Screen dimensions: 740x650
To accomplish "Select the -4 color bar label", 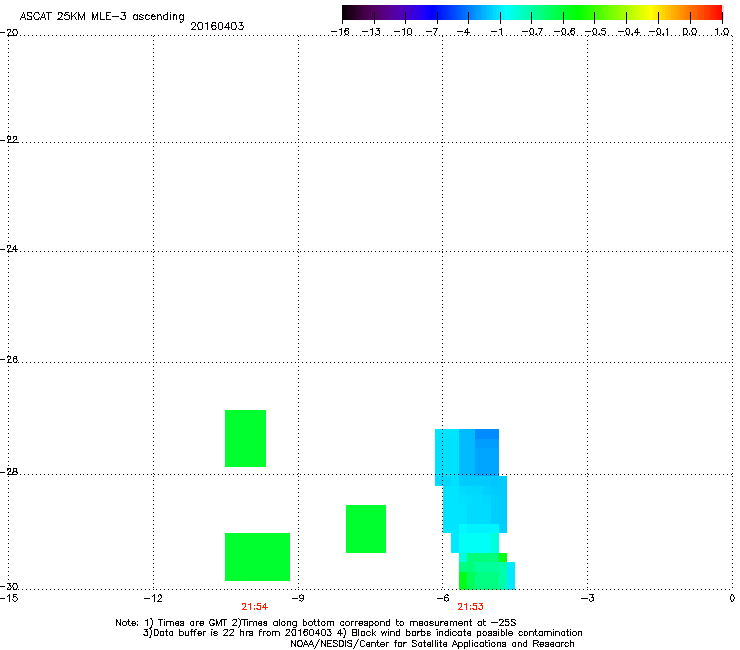I will click(465, 32).
